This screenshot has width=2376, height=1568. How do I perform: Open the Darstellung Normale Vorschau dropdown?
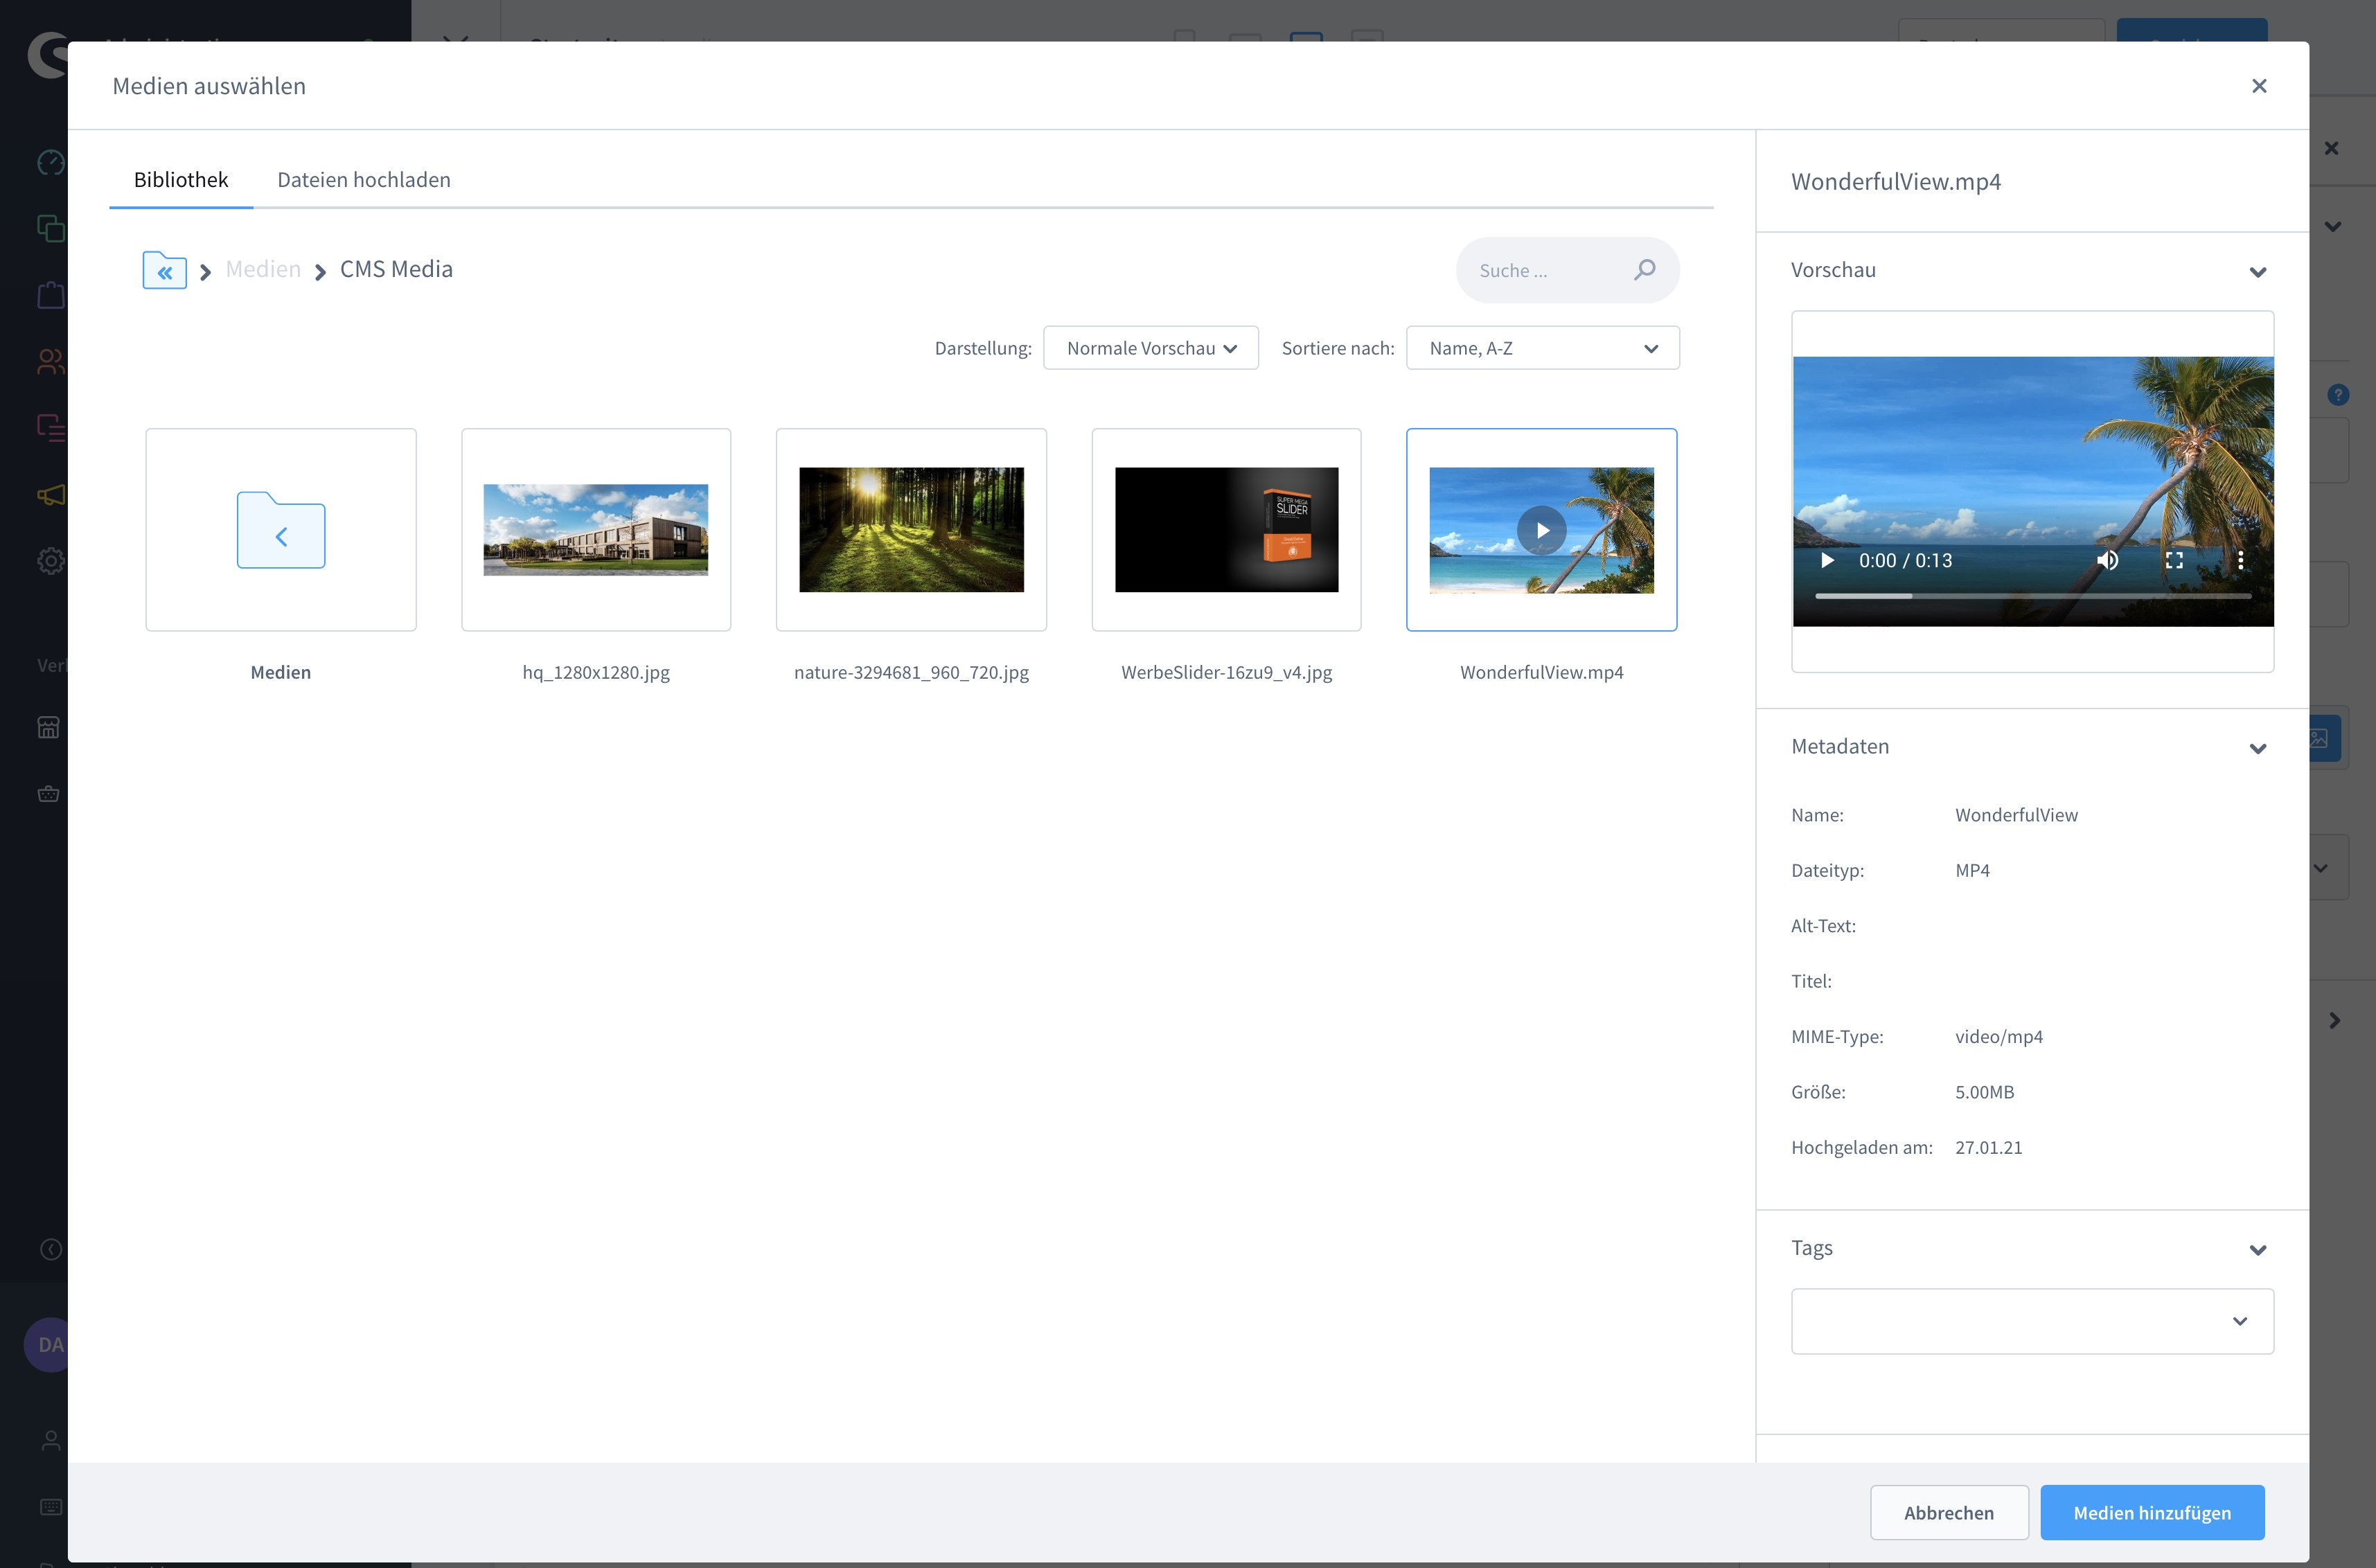1150,348
